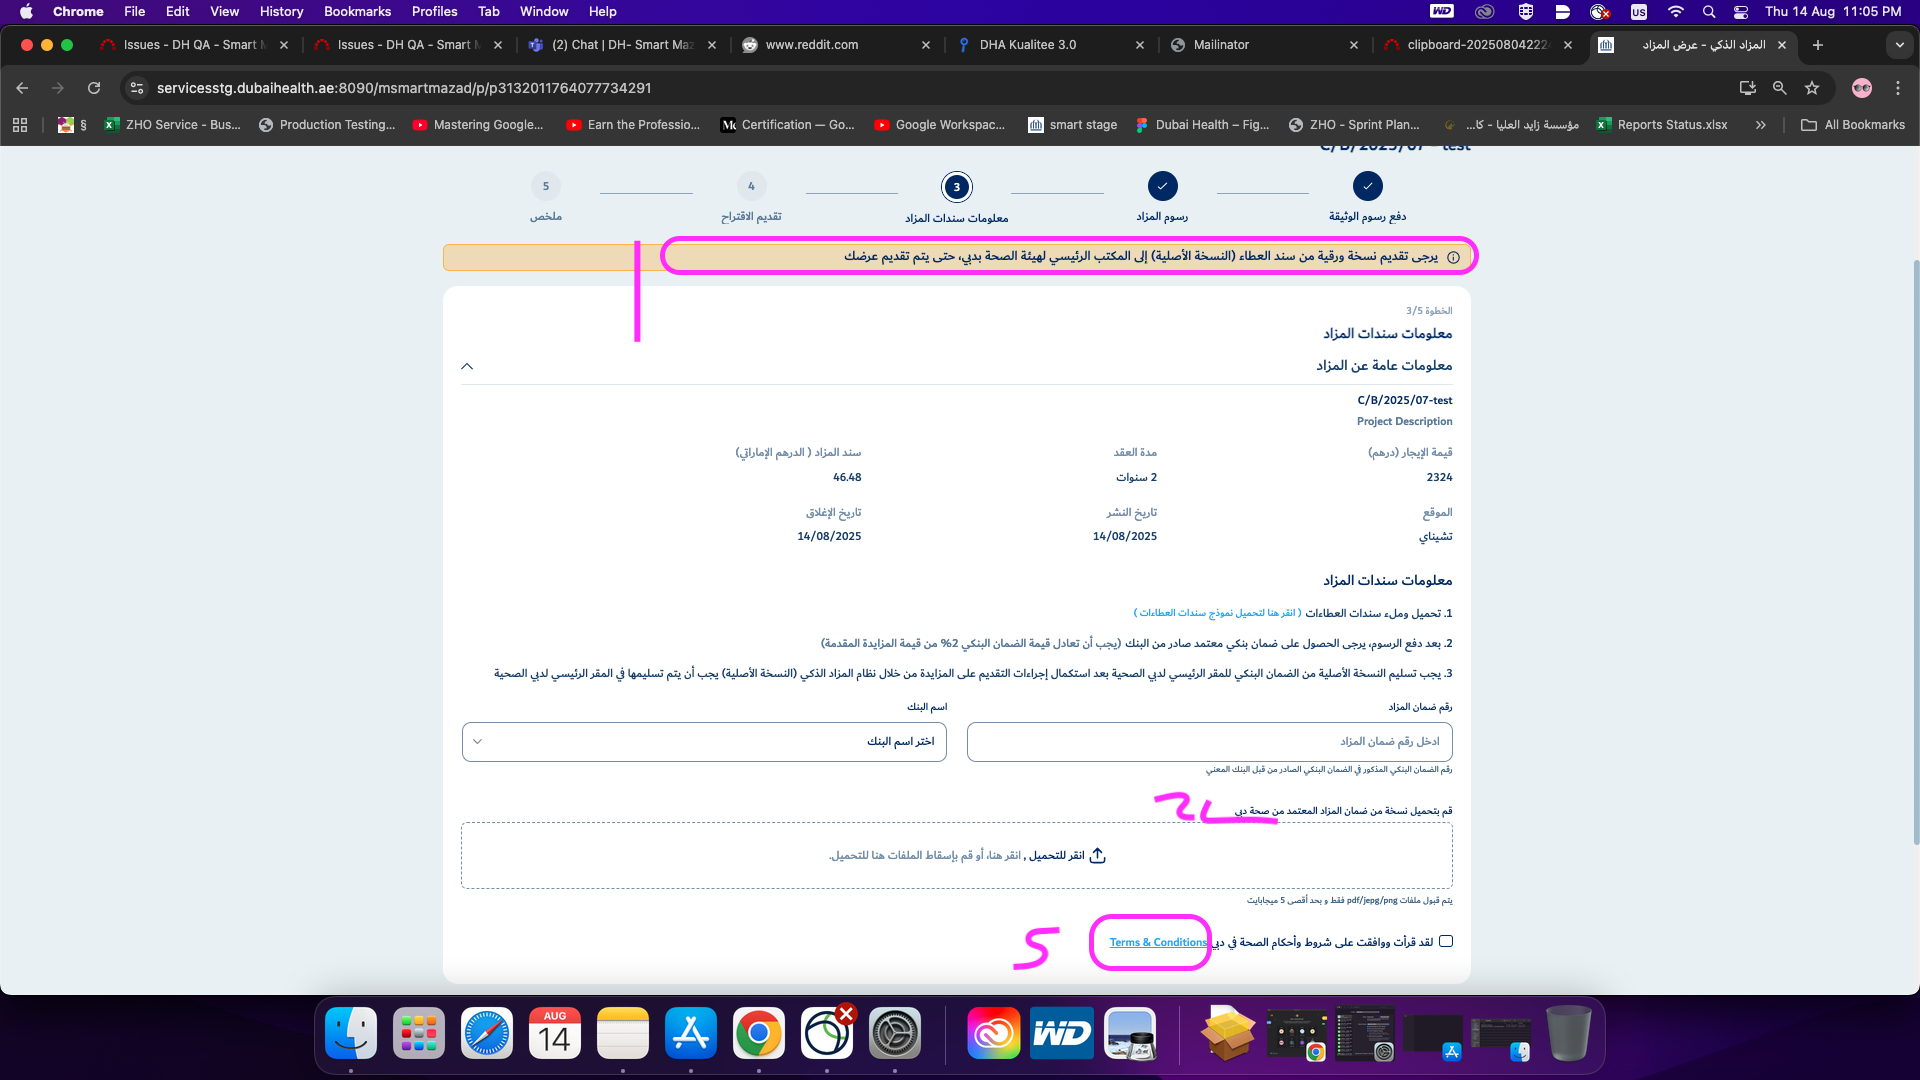Focus the auction guarantee number input field
This screenshot has height=1080, width=1920.
click(x=1210, y=742)
